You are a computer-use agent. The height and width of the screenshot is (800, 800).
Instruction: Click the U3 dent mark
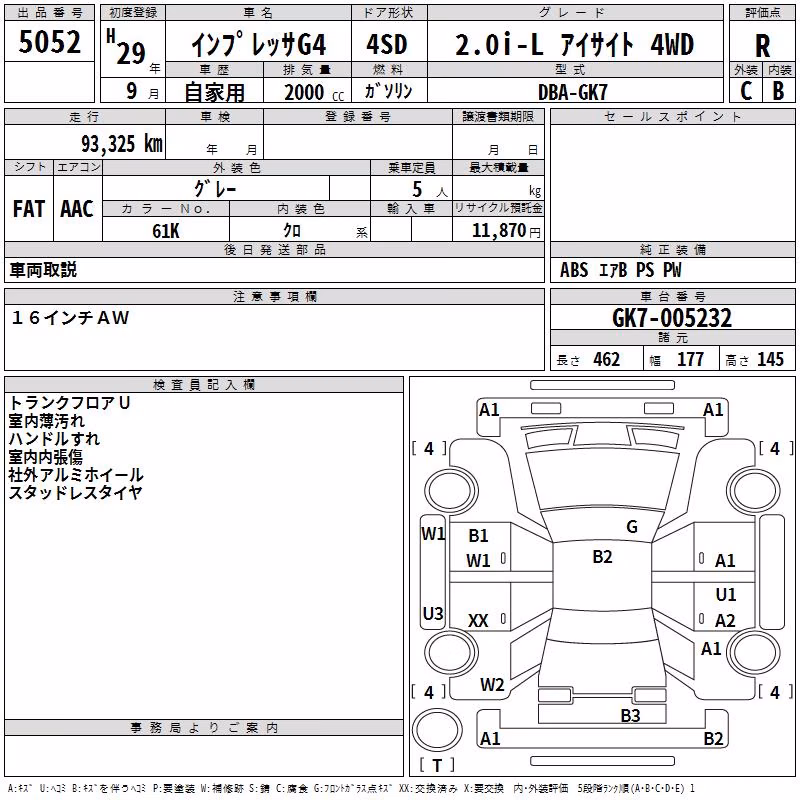433,613
